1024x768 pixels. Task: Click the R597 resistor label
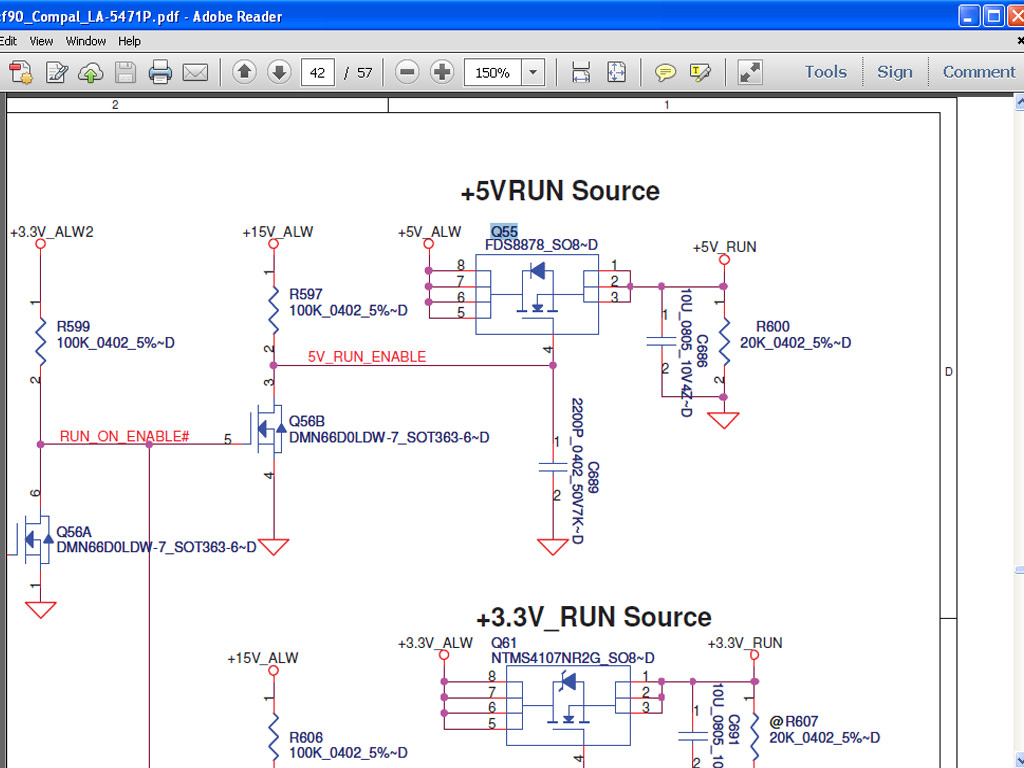(306, 295)
